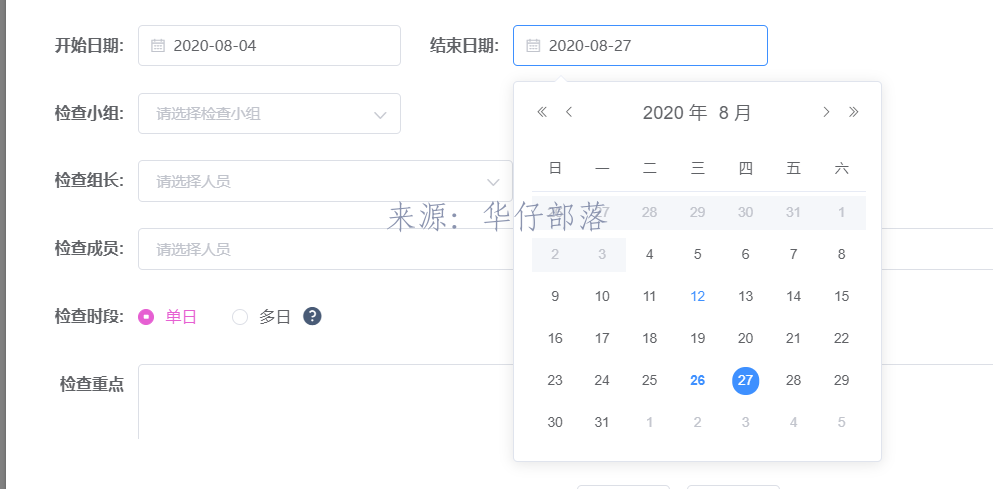Click inside the 检查重点 text area

tap(566, 402)
